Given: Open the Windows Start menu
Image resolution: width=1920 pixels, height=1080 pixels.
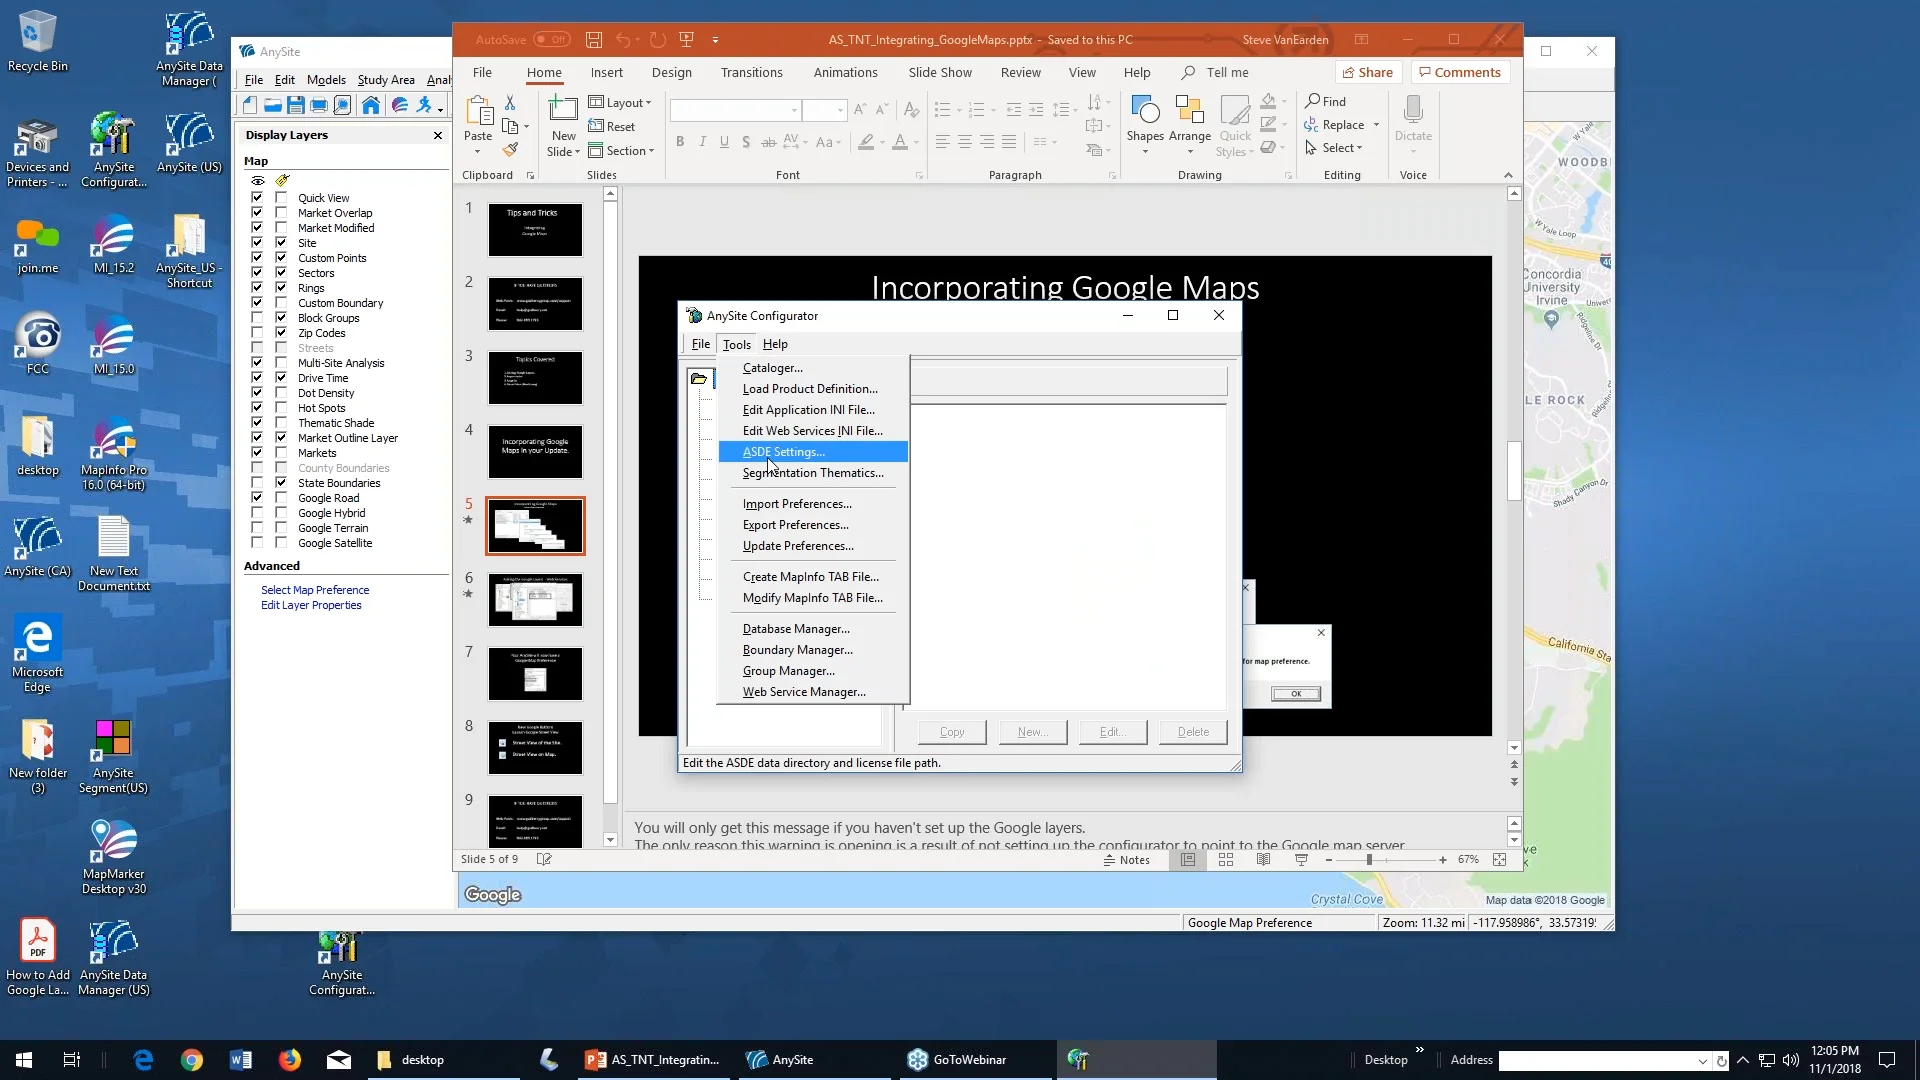Looking at the screenshot, I should (x=24, y=1060).
